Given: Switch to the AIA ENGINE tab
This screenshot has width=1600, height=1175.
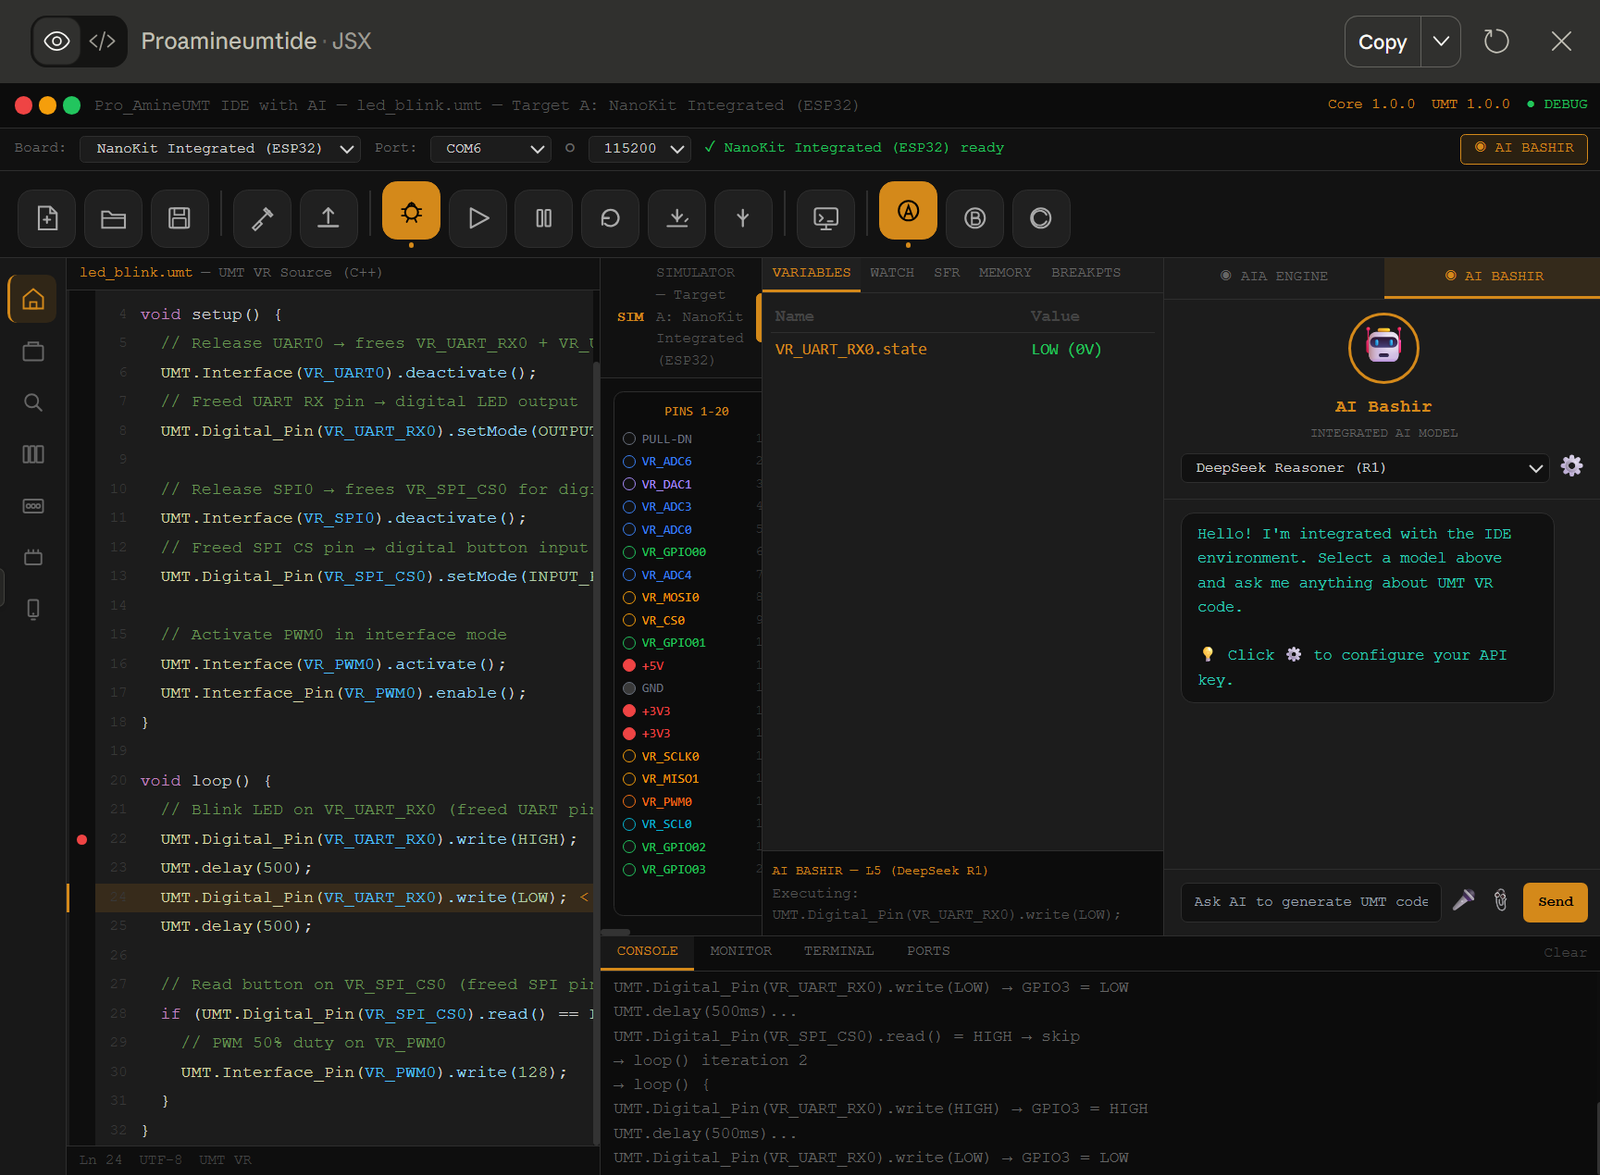Looking at the screenshot, I should tap(1274, 276).
